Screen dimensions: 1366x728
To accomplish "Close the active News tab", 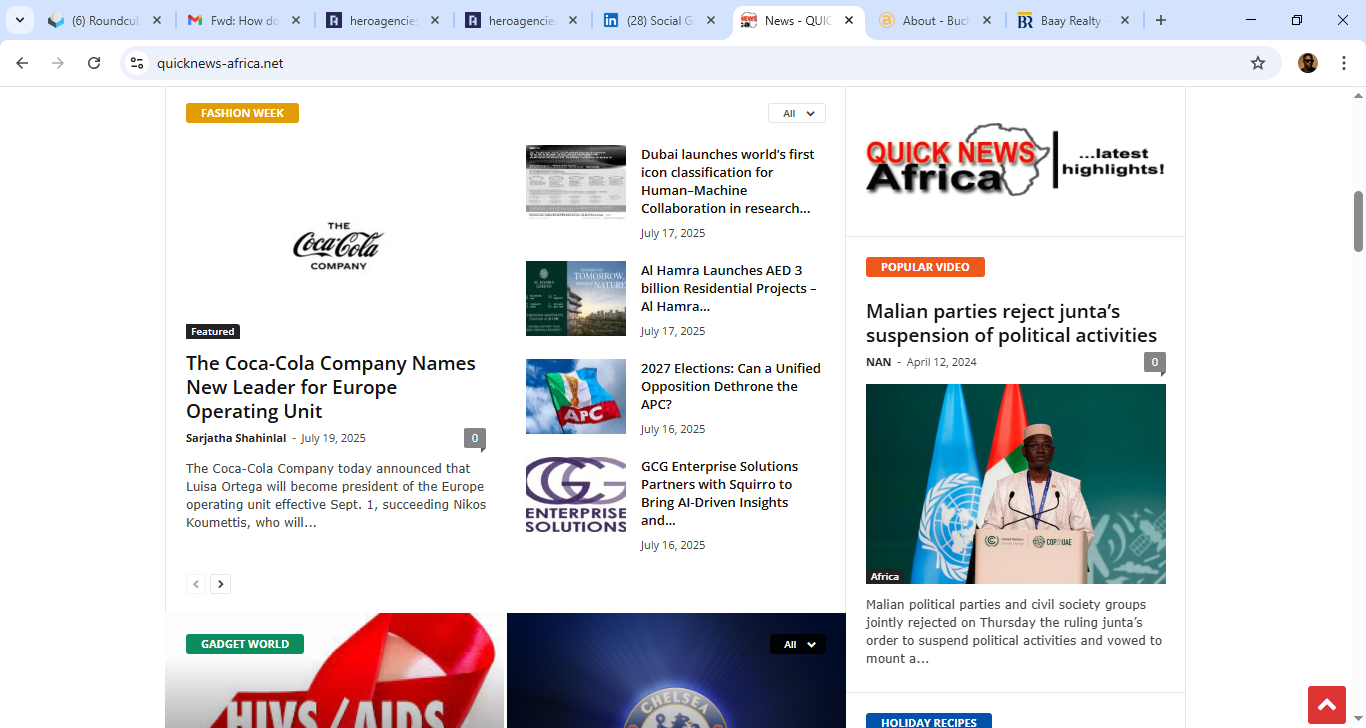I will click(849, 20).
